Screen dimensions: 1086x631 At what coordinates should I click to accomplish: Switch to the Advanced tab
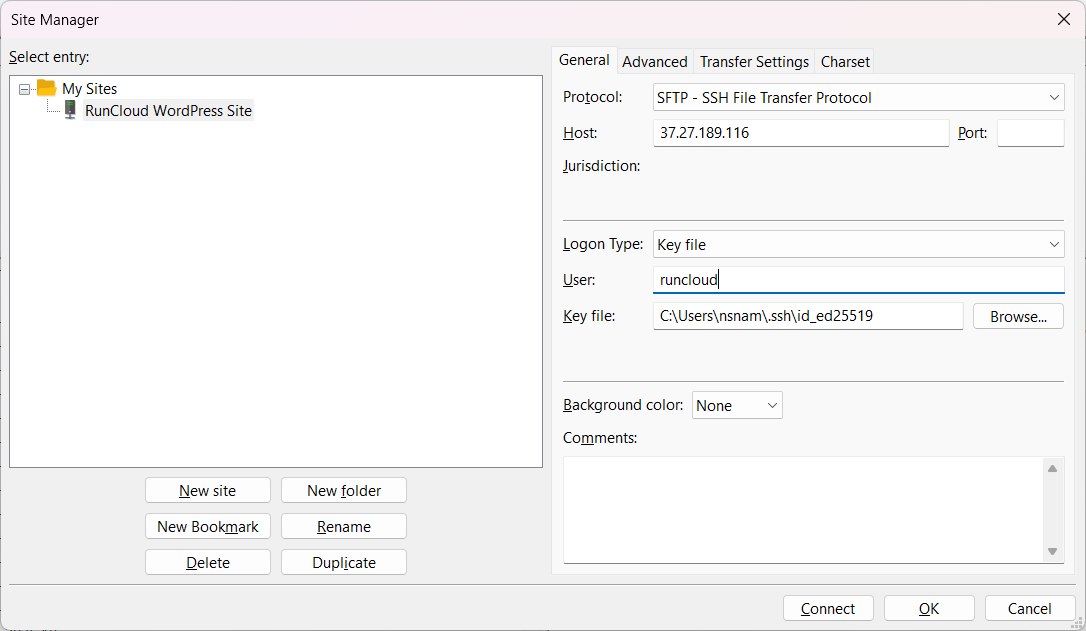655,62
